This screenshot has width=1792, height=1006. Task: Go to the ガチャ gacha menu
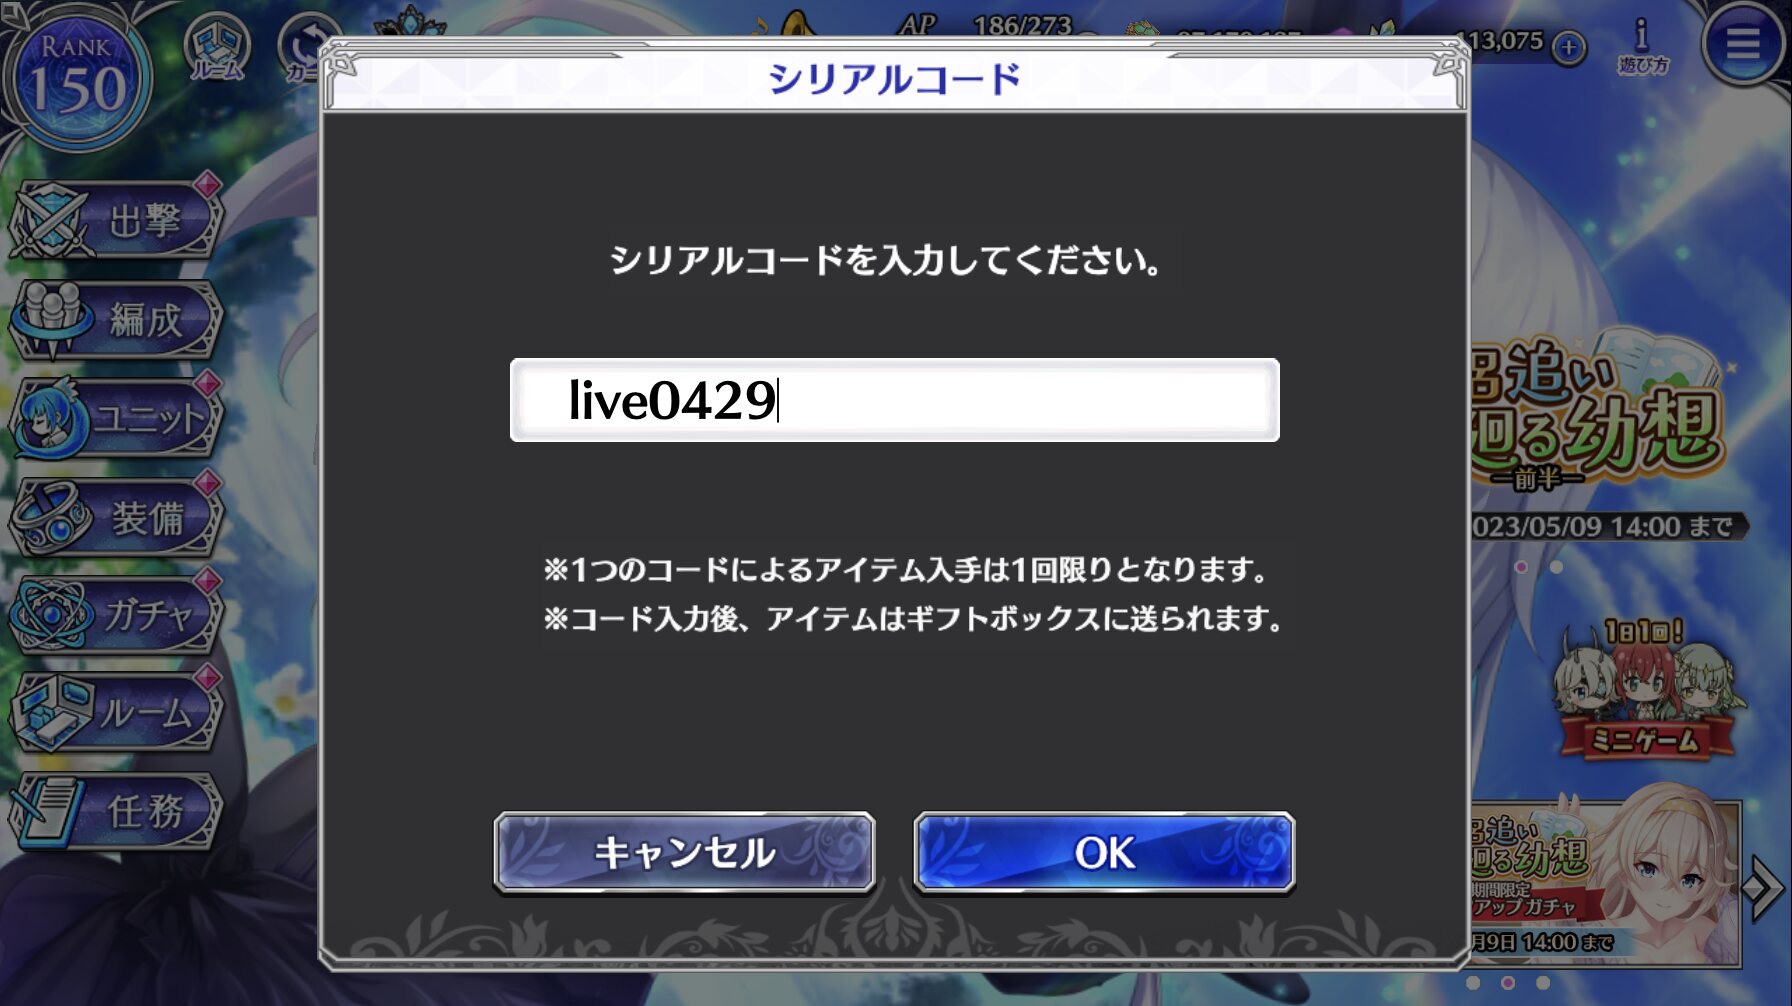115,614
